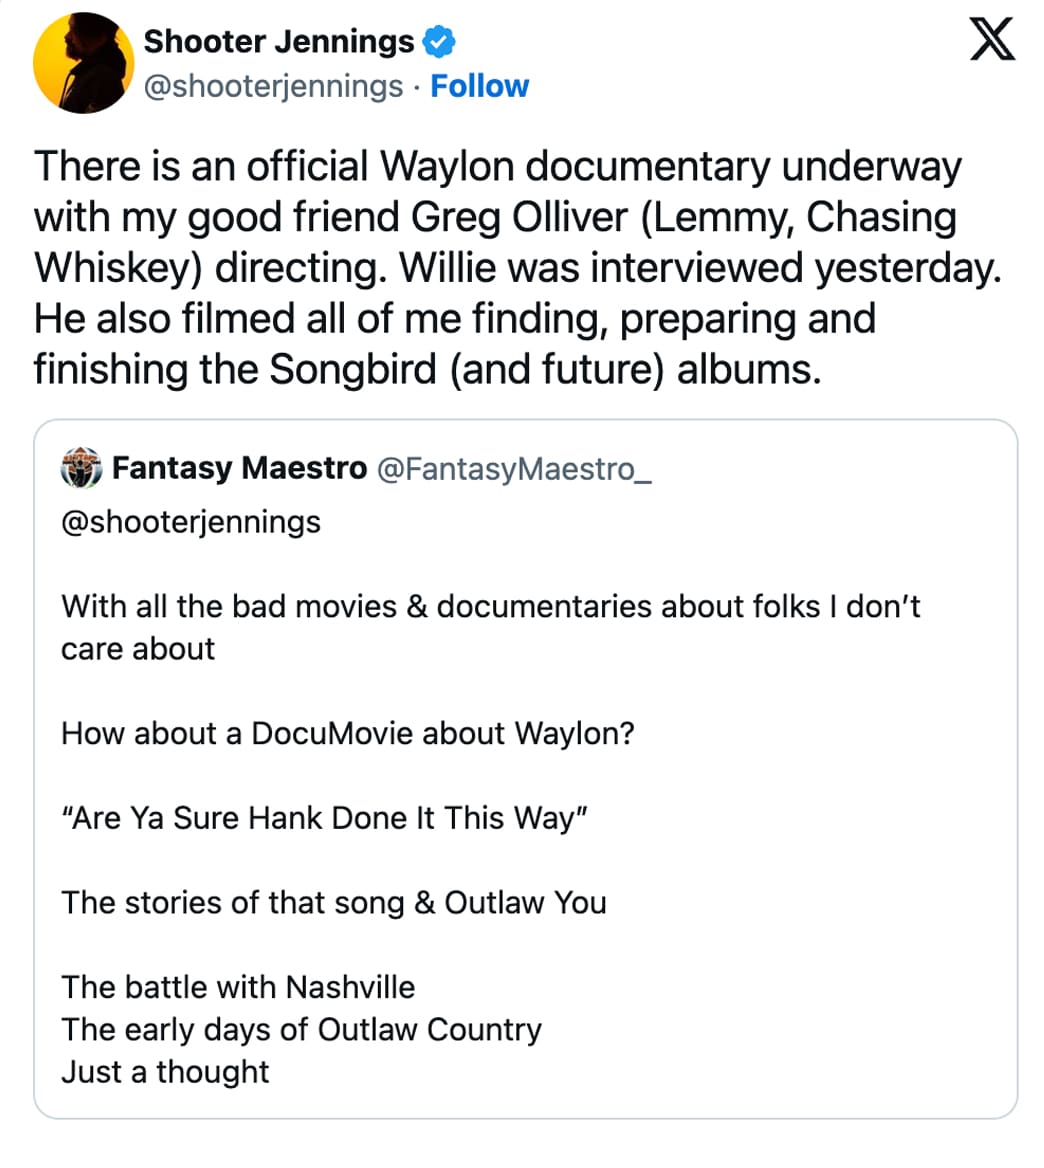Viewport: 1044px width, 1168px height.
Task: Click "How about a DocuMovie about Waylon?"
Action: tap(347, 733)
